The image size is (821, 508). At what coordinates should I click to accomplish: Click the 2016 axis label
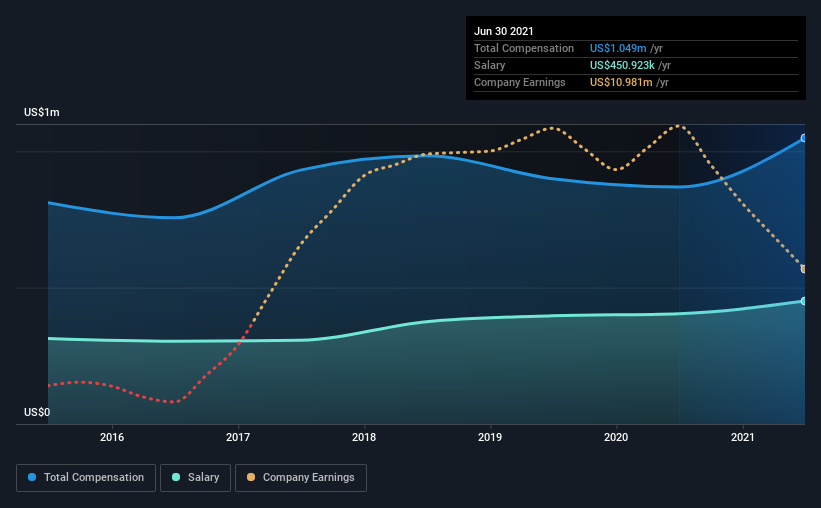(x=112, y=437)
